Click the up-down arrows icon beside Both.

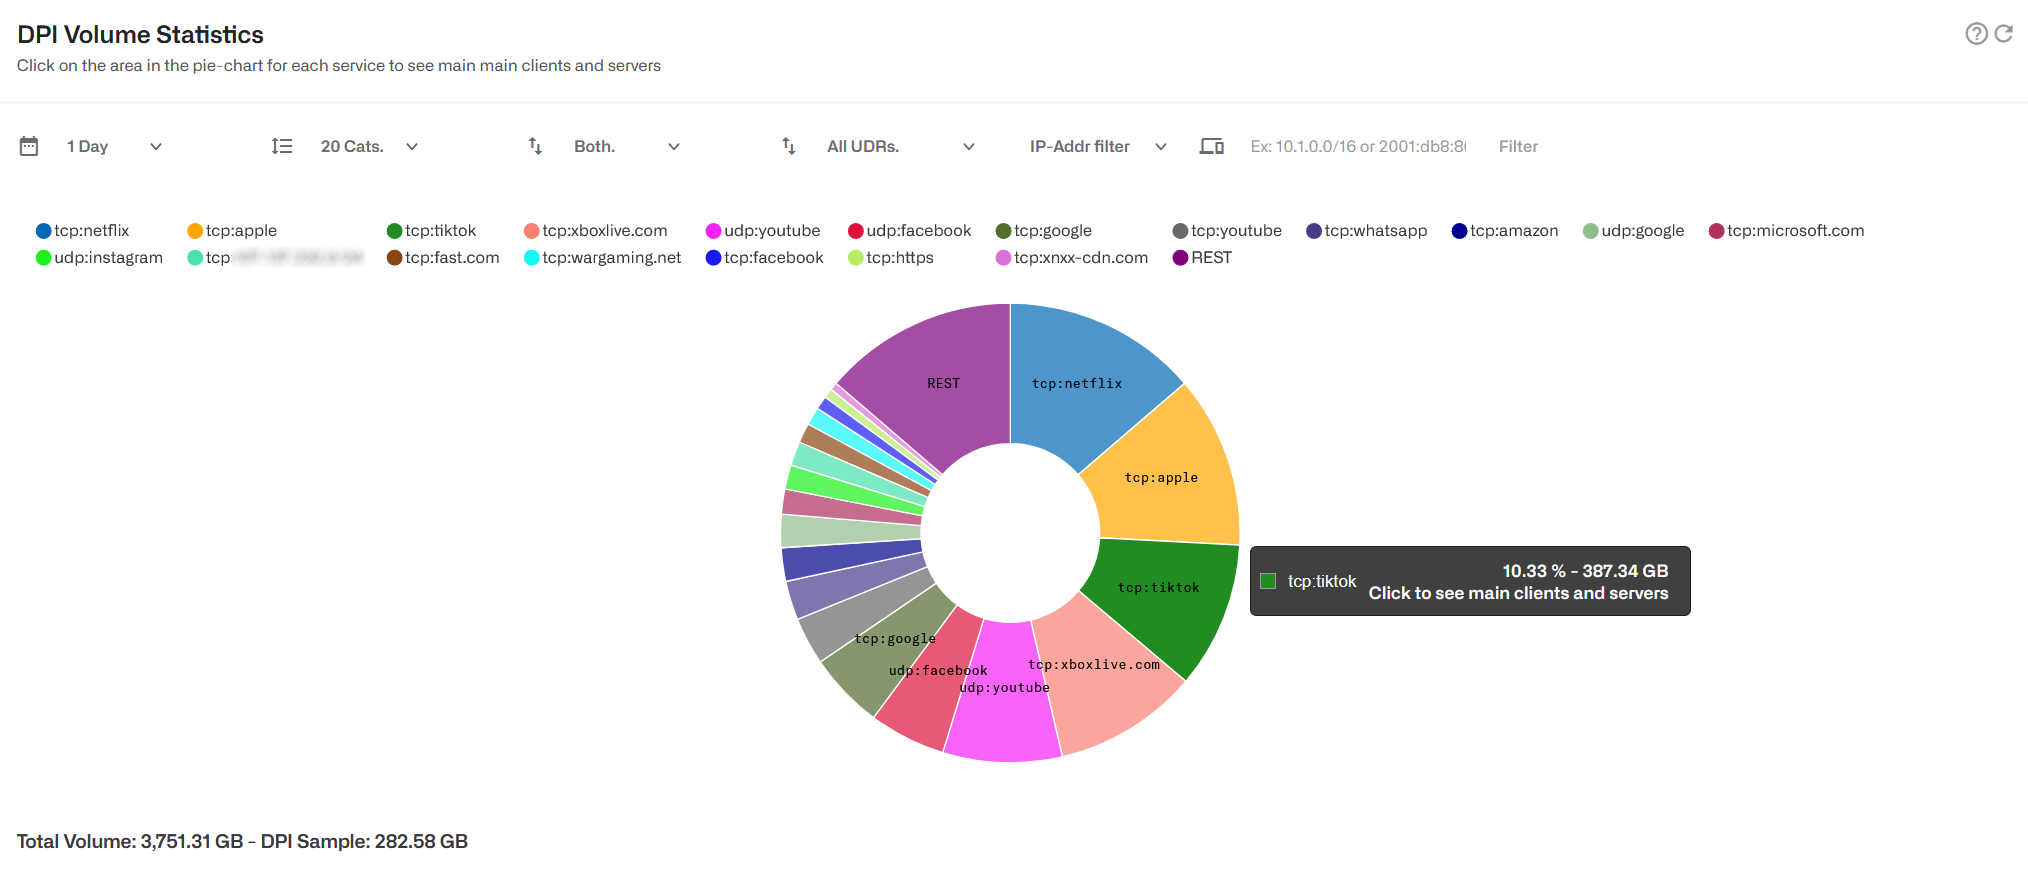pyautogui.click(x=535, y=146)
